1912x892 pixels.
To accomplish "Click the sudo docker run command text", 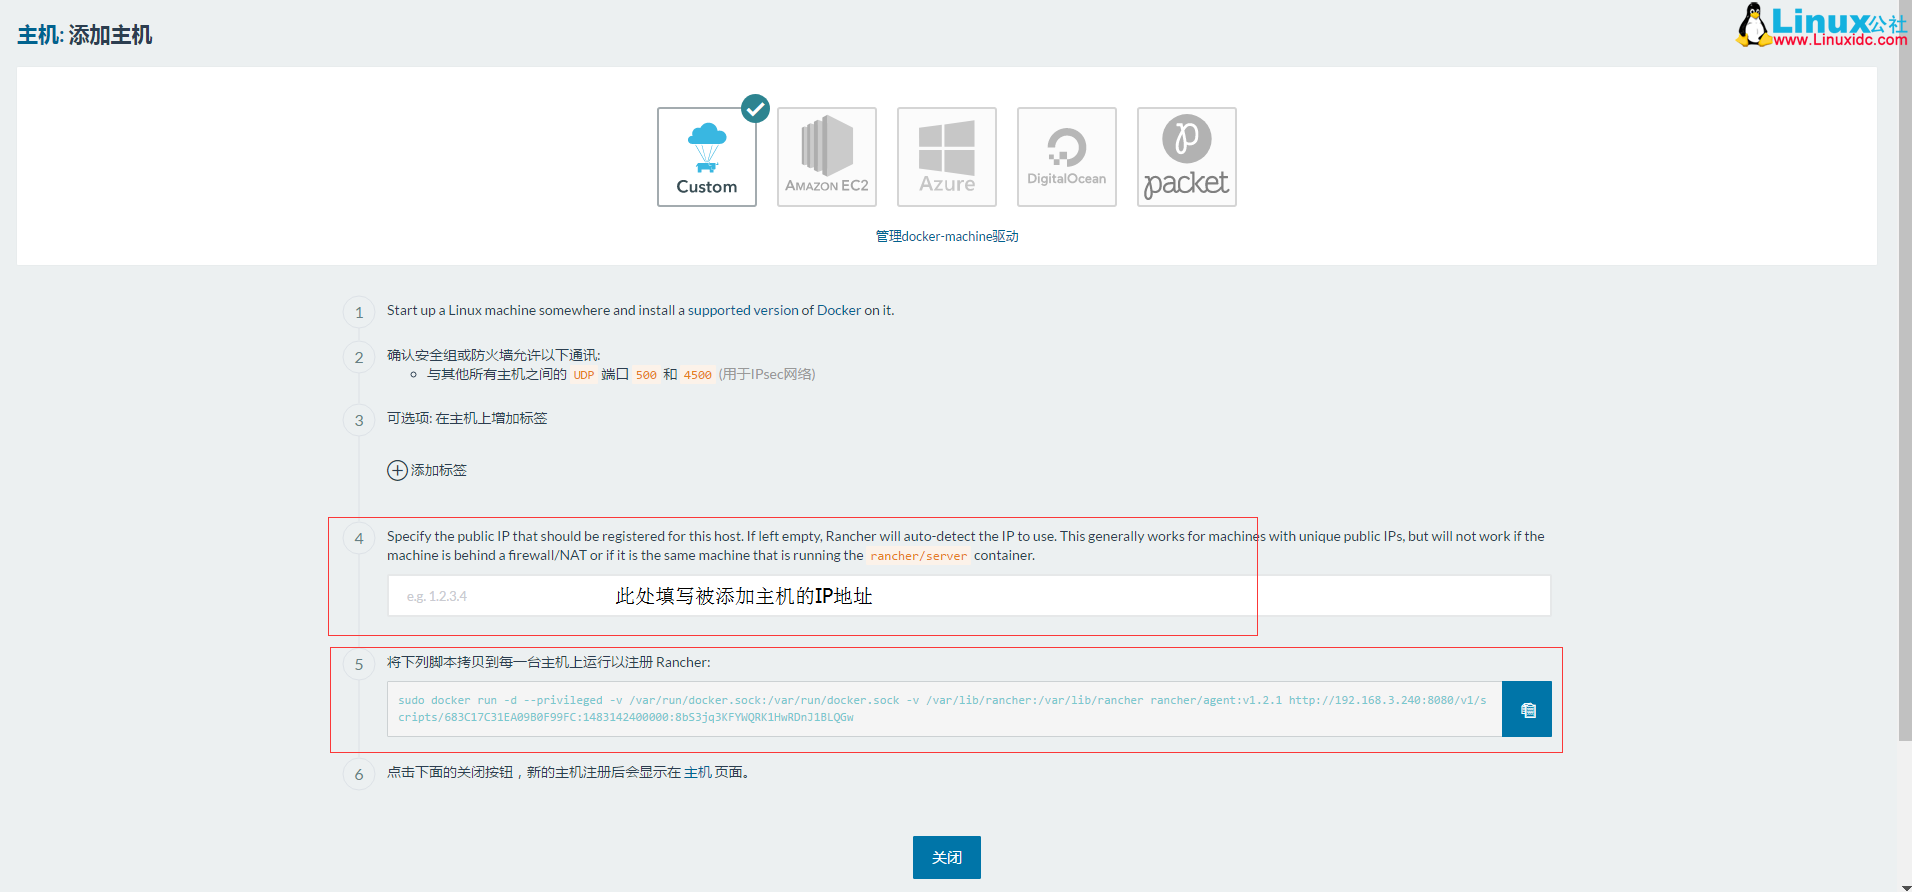I will [x=943, y=709].
